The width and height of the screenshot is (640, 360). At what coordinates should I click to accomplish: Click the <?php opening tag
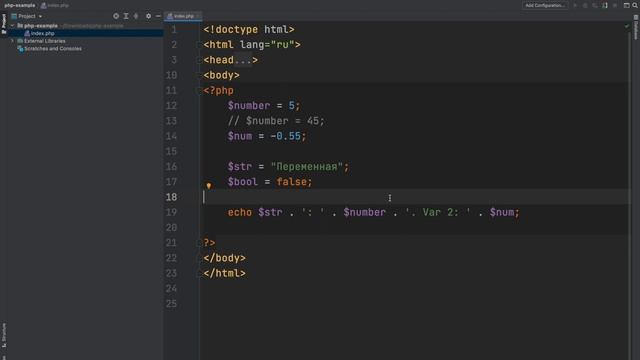218,91
